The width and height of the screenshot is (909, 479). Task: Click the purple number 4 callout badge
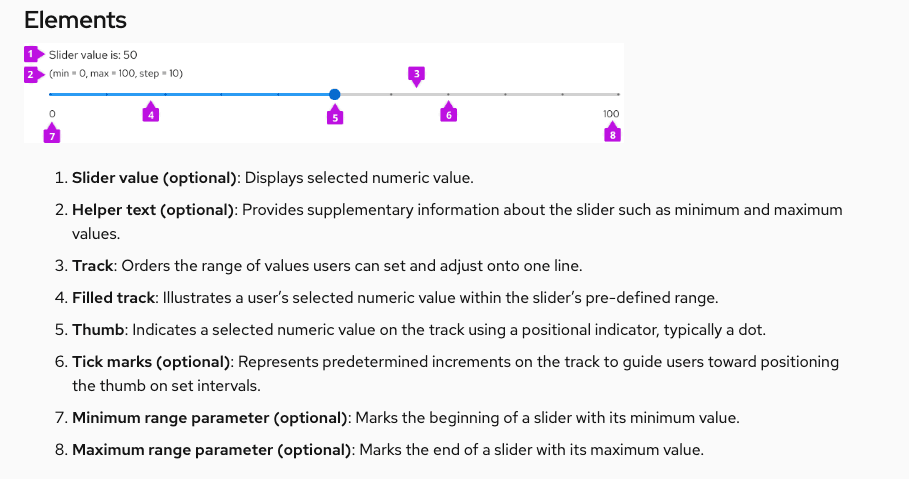coord(150,115)
